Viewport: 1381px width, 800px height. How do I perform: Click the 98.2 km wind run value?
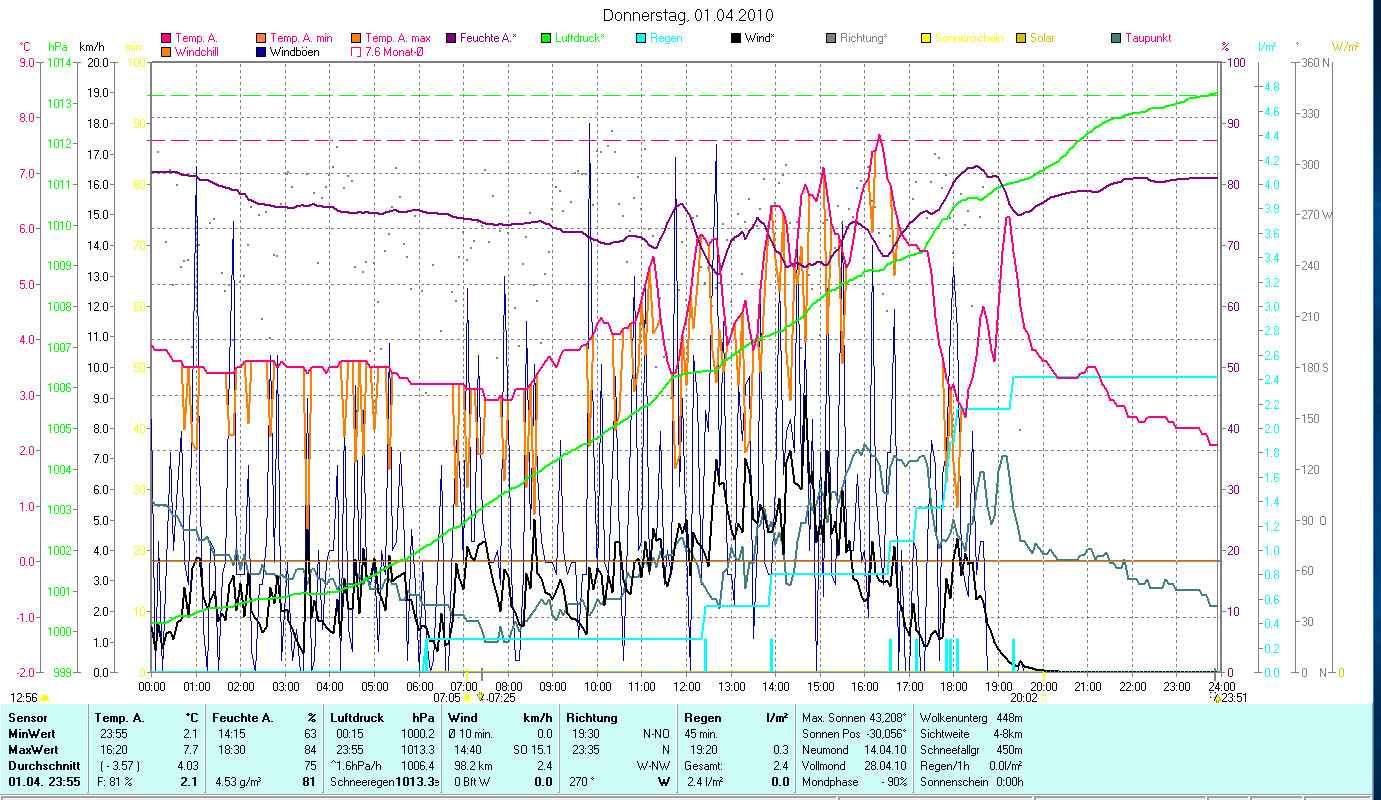474,766
